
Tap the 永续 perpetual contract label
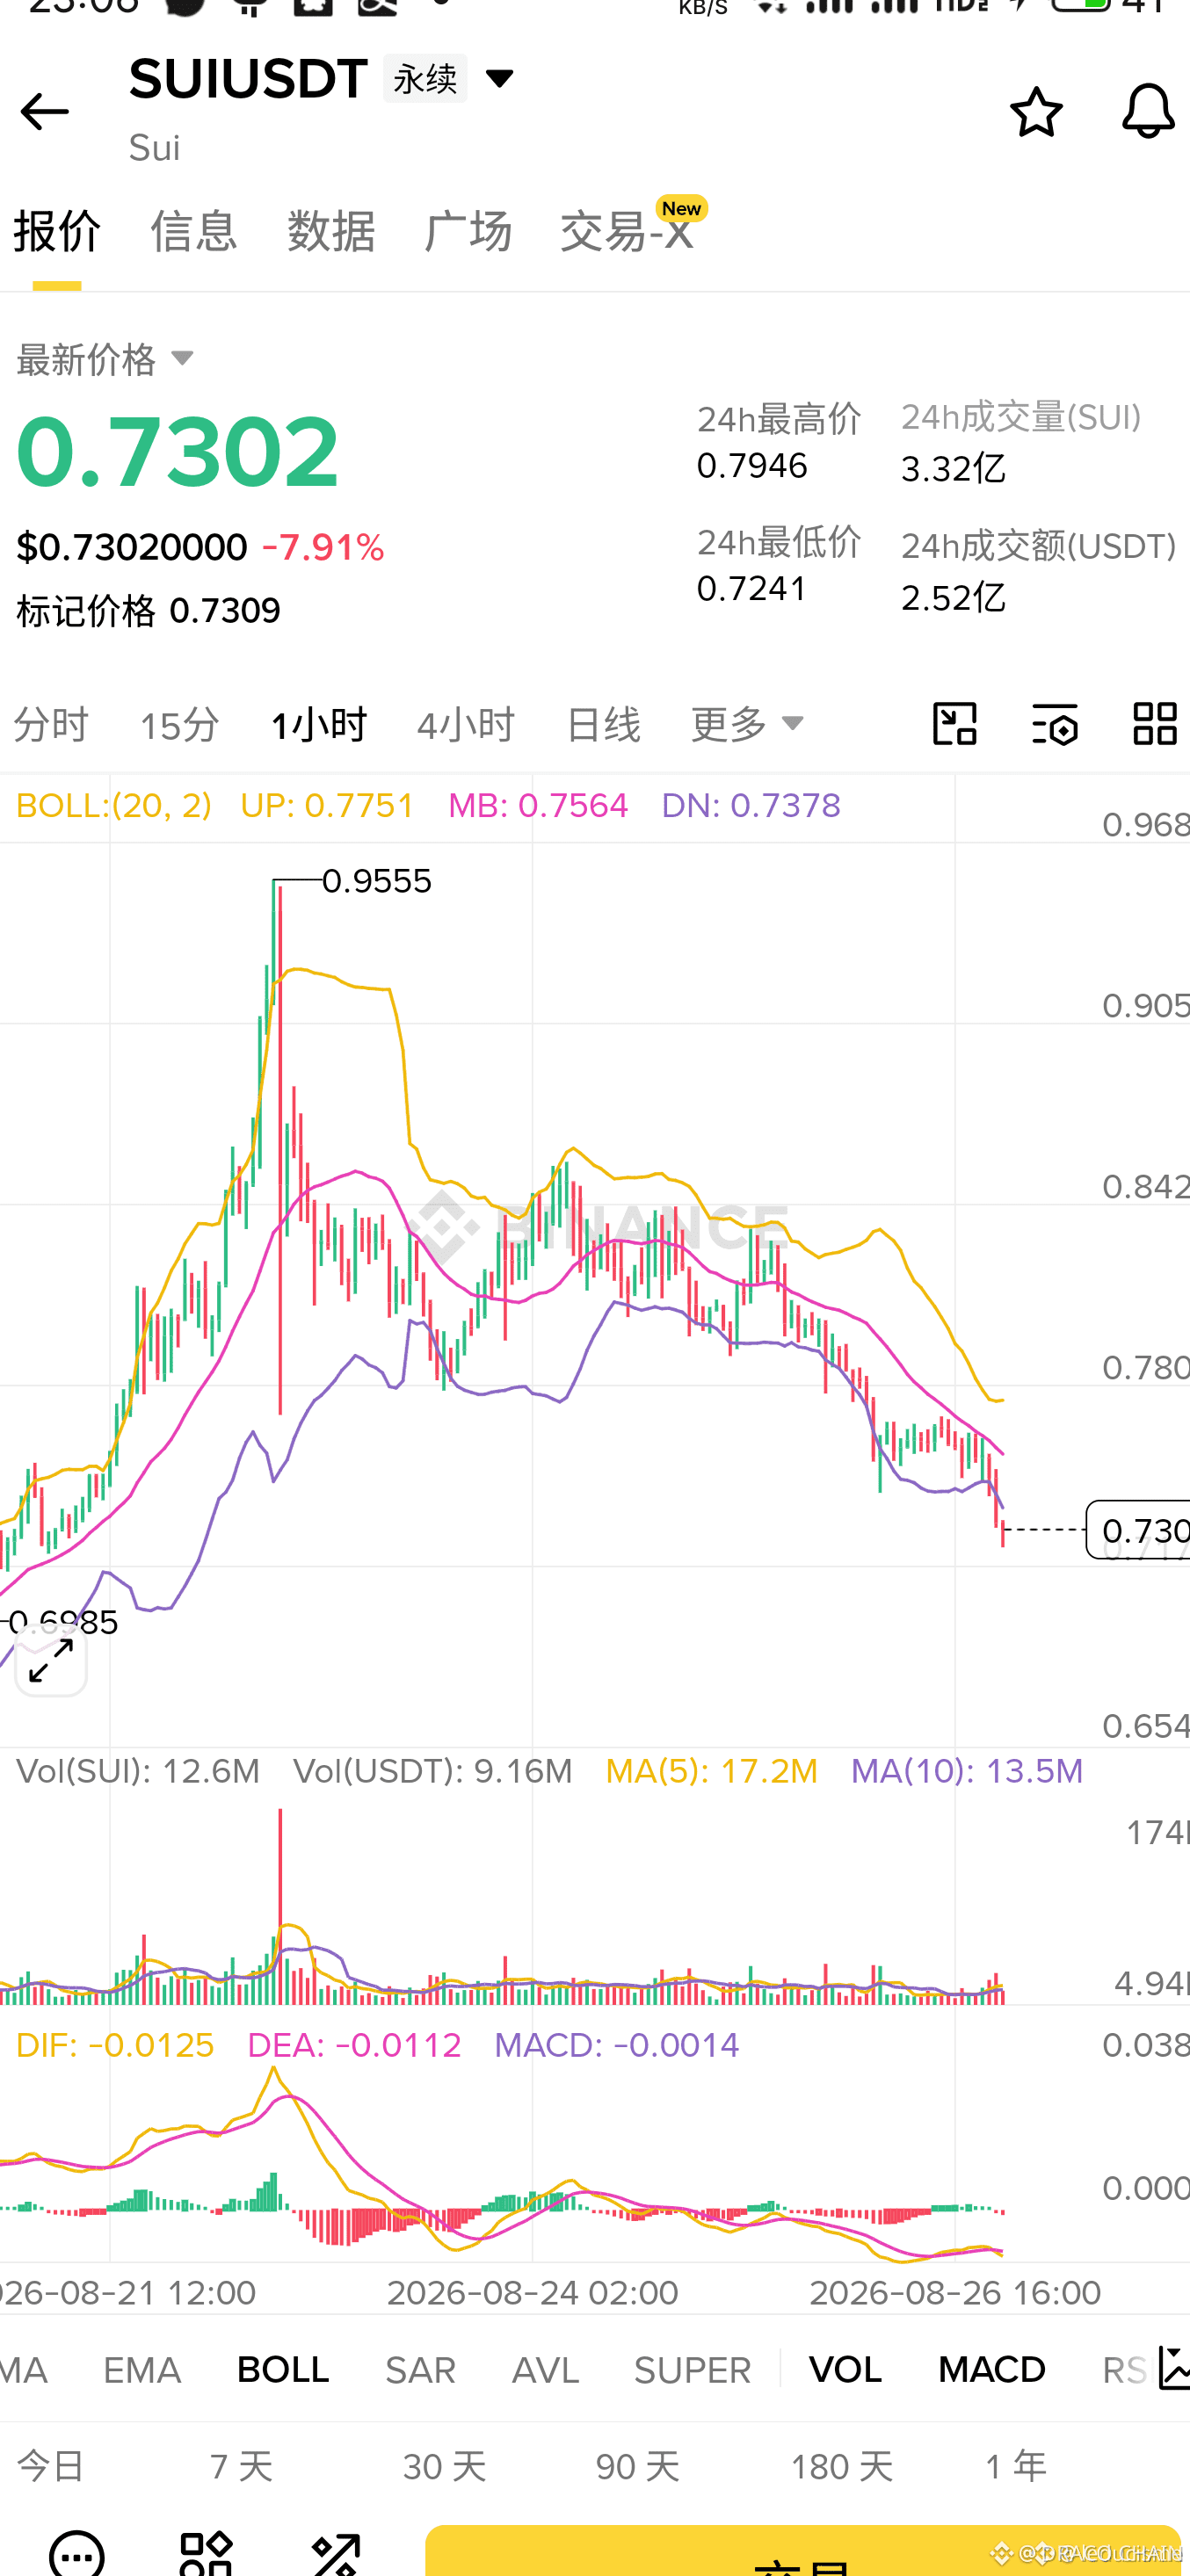[425, 78]
